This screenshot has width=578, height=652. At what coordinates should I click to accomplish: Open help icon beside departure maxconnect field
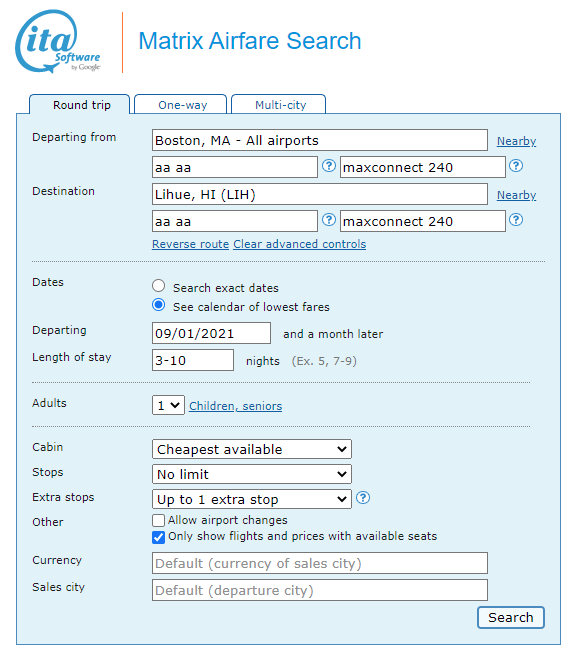tap(516, 166)
